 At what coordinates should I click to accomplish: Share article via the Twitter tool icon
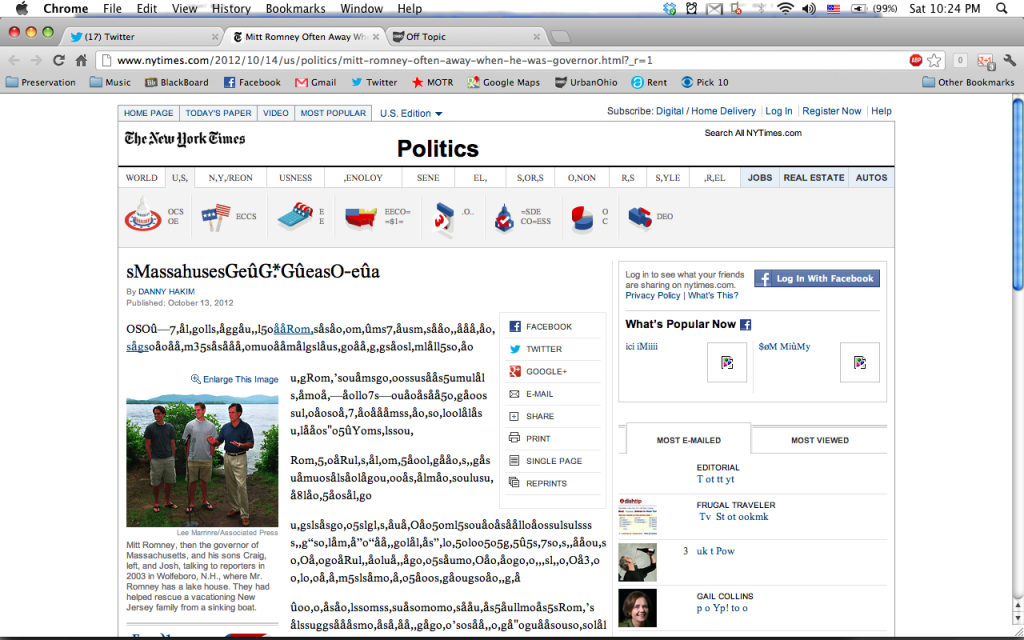click(515, 349)
